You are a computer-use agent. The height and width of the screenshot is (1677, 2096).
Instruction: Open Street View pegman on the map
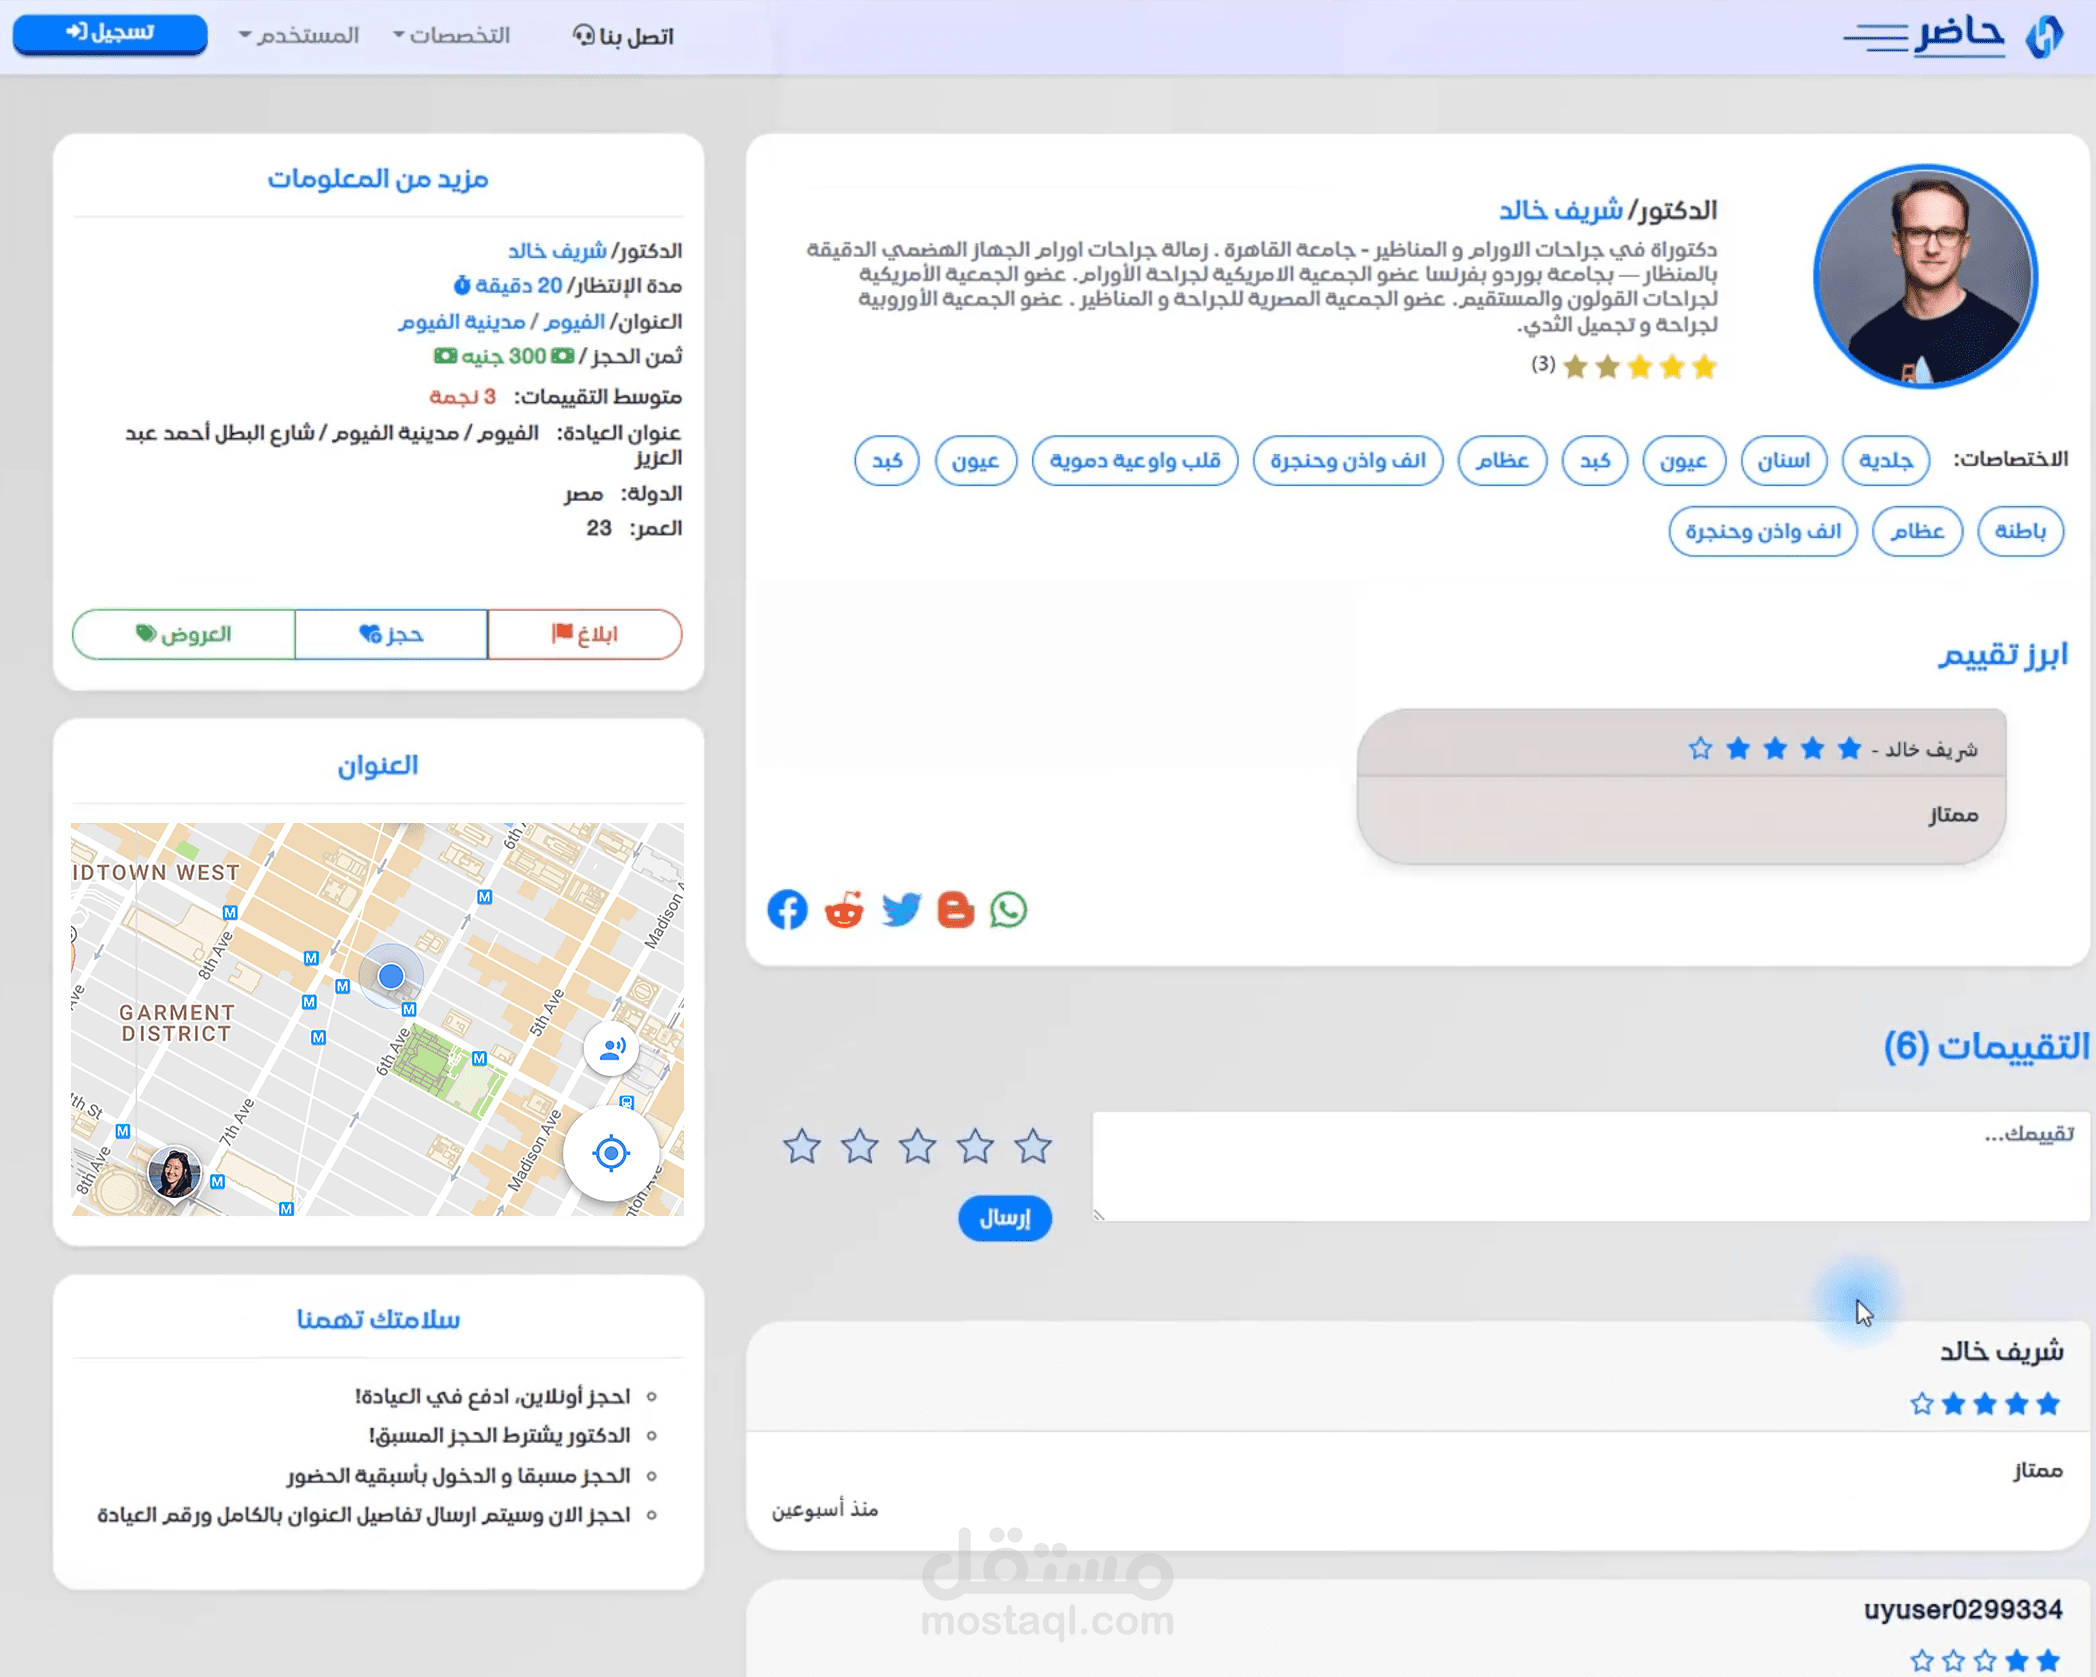point(611,1048)
